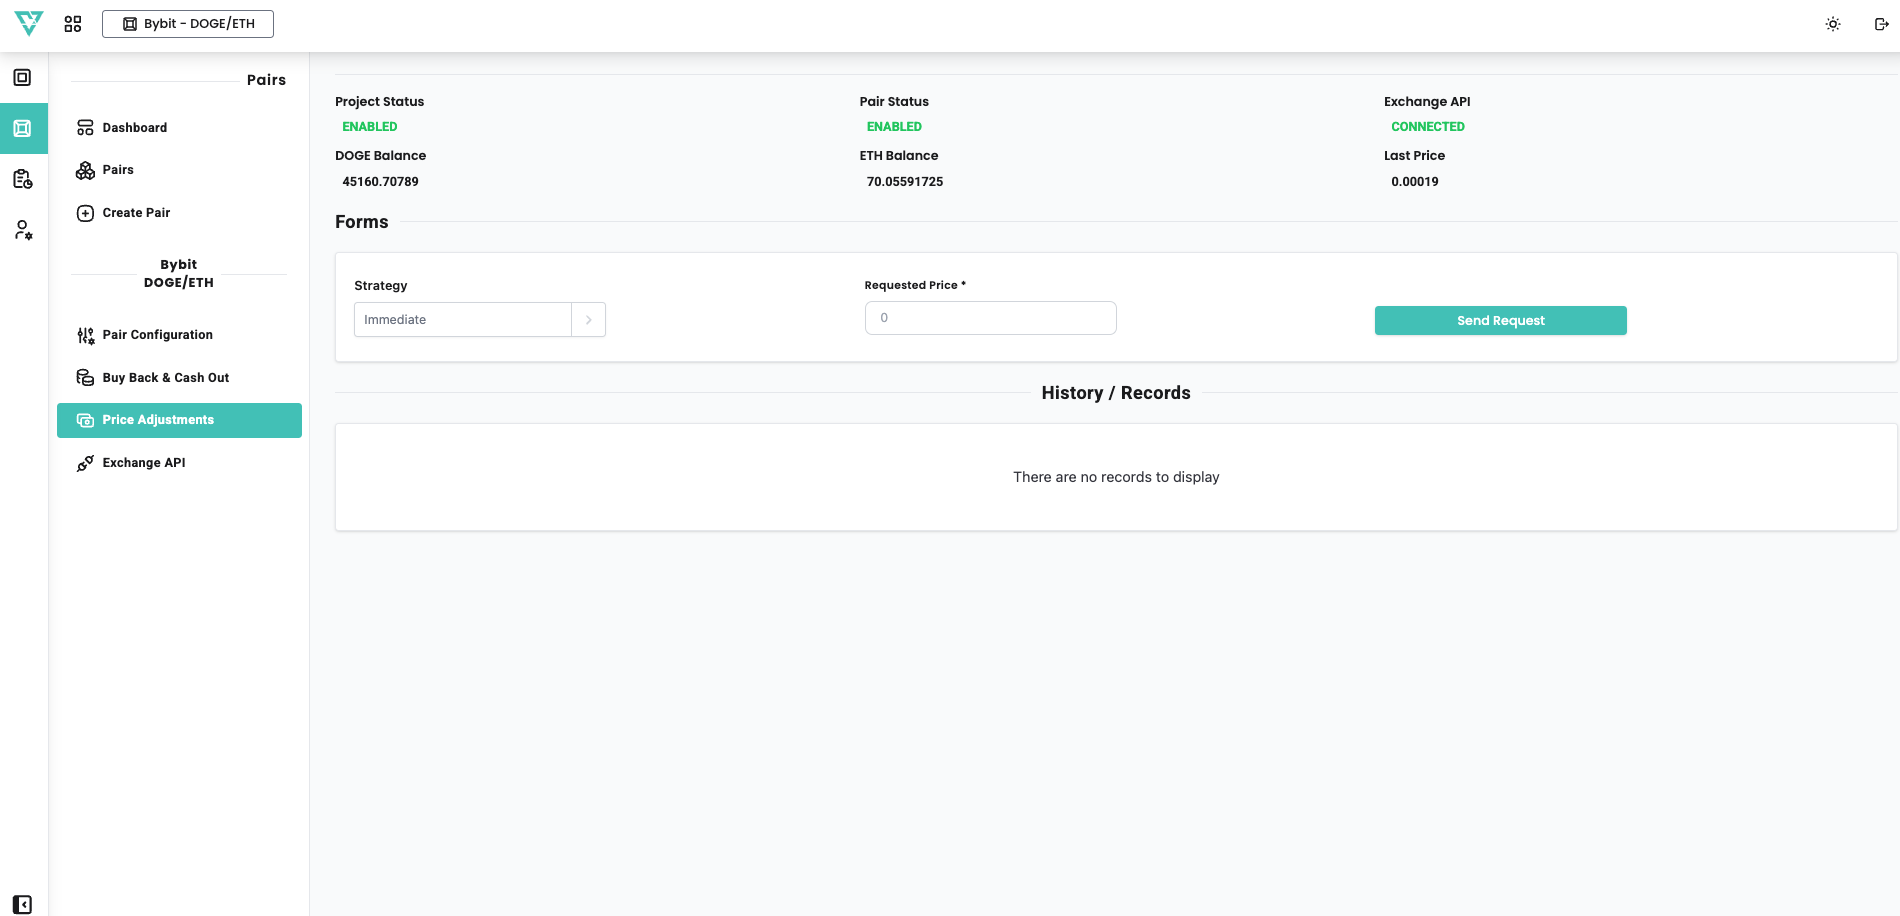
Task: Select the active pairs icon in left rail
Action: click(23, 128)
